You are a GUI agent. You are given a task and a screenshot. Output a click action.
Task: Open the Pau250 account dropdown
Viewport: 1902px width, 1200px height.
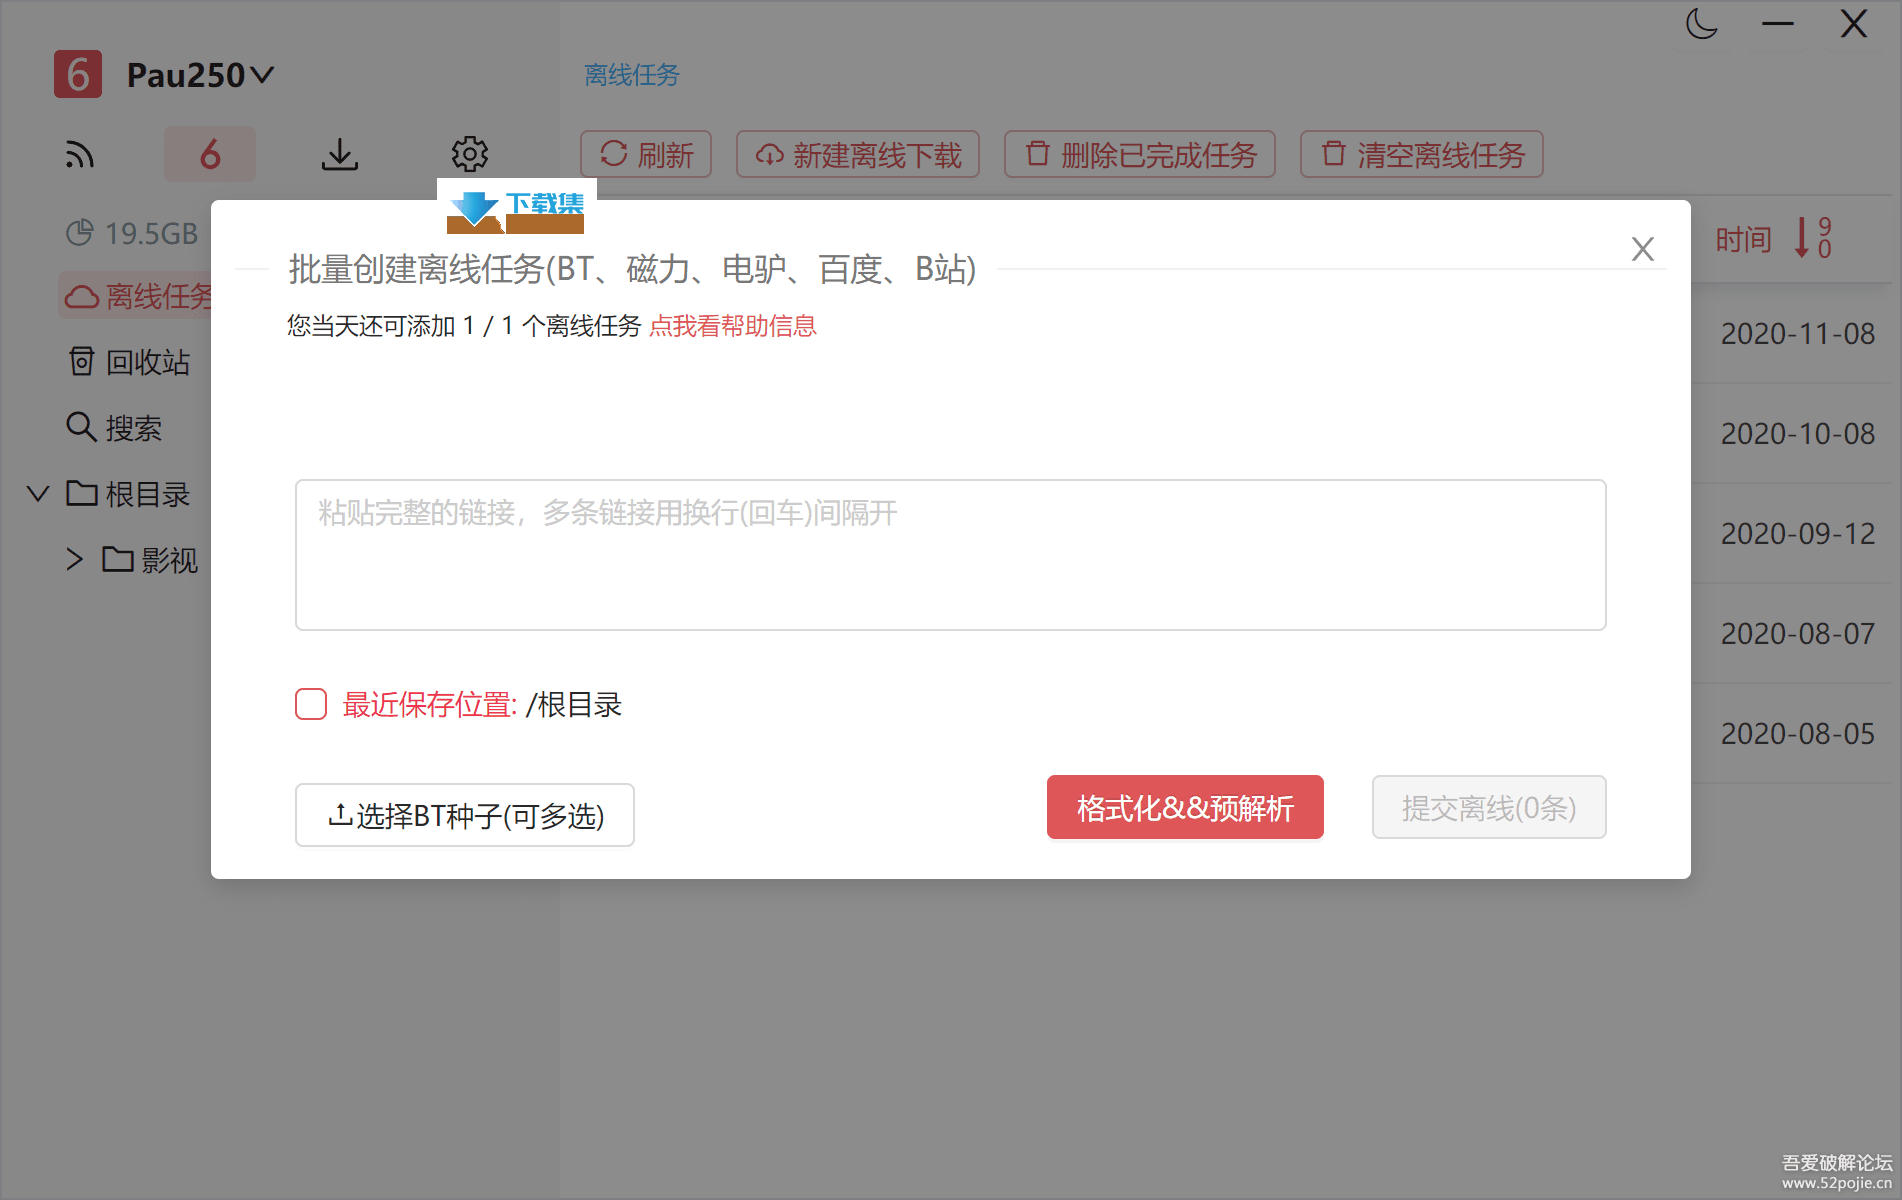200,75
